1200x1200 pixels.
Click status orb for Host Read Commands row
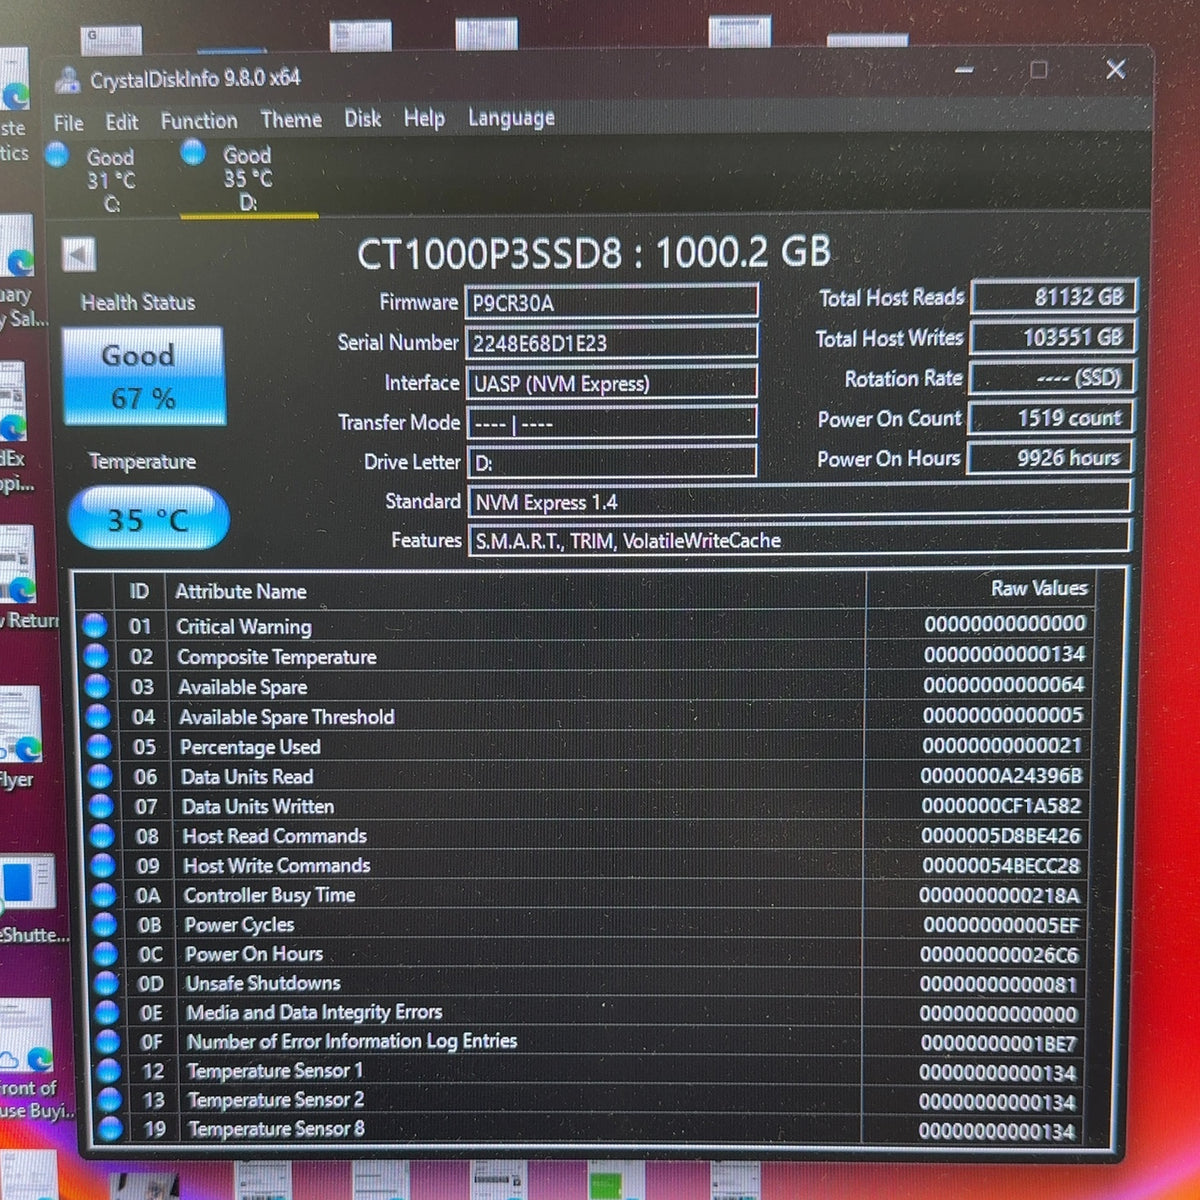pyautogui.click(x=102, y=835)
